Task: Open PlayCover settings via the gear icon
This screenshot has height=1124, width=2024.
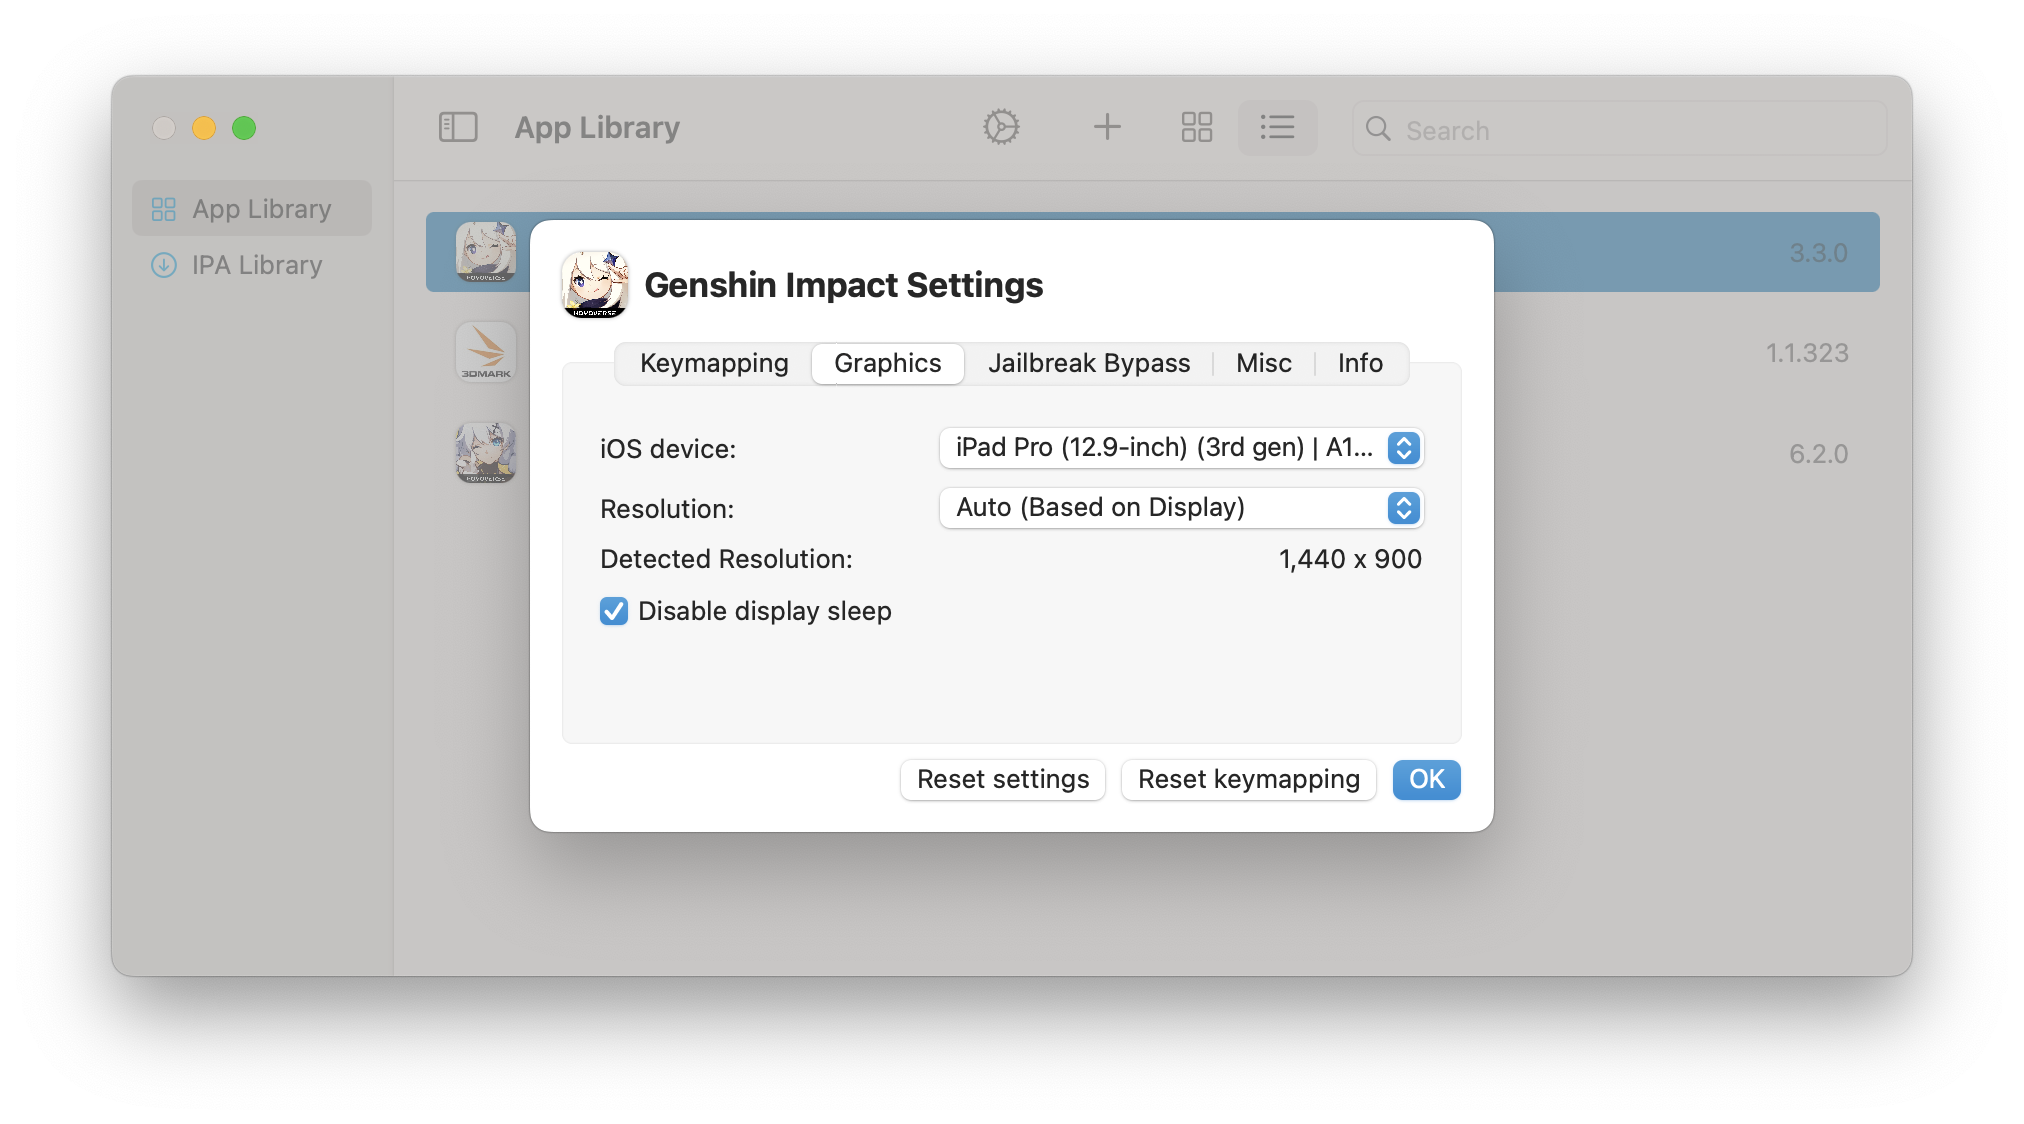Action: click(x=1002, y=127)
